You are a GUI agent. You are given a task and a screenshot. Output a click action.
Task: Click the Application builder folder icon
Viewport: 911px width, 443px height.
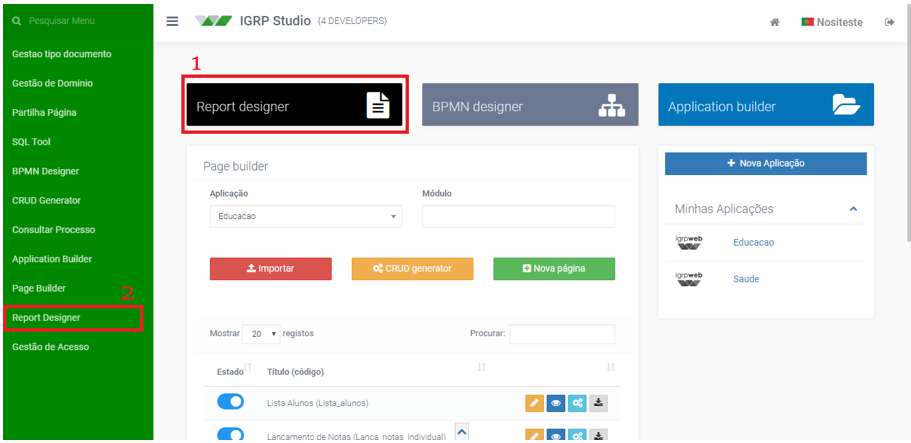coord(847,105)
